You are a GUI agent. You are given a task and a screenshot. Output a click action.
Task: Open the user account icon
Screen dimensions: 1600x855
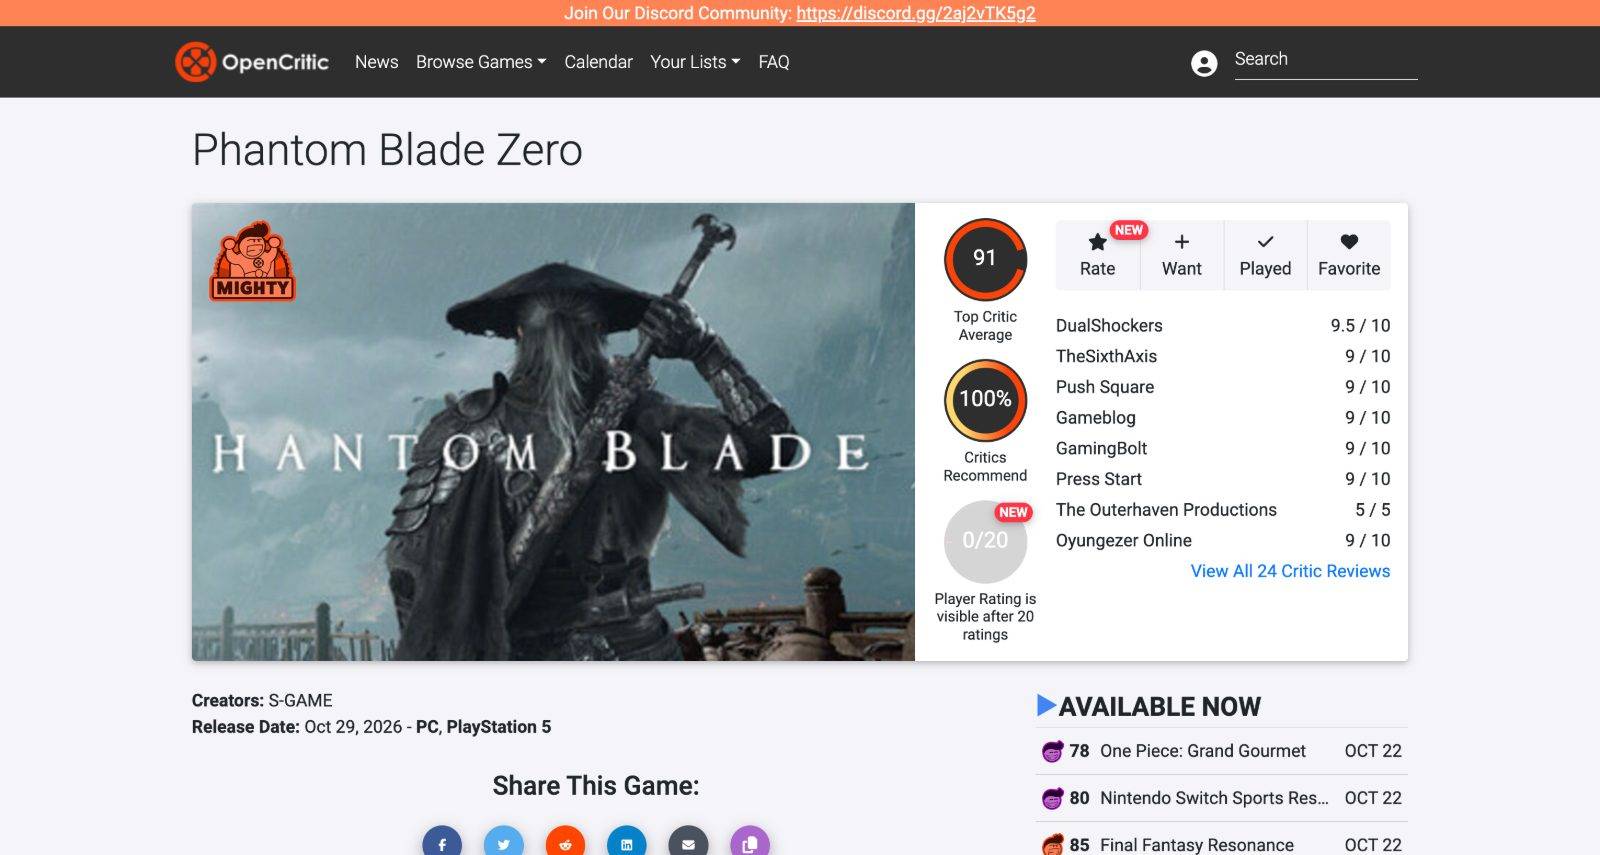pos(1204,63)
